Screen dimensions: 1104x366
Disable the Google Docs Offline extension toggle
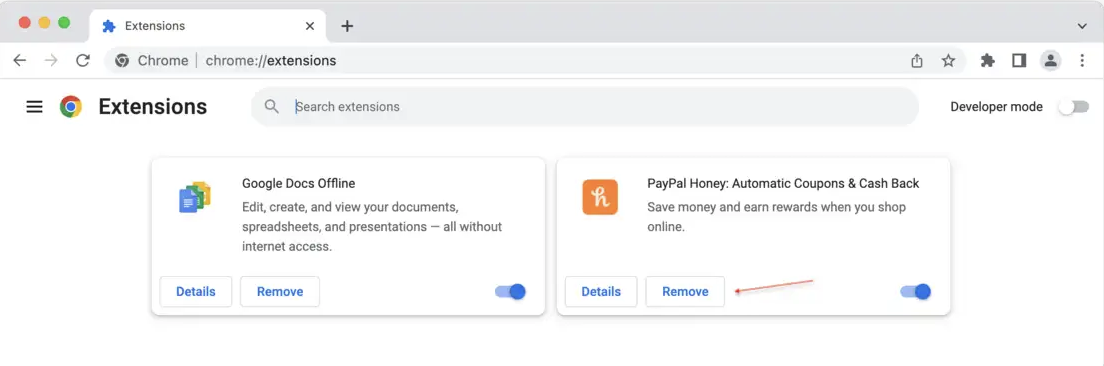[x=510, y=291]
